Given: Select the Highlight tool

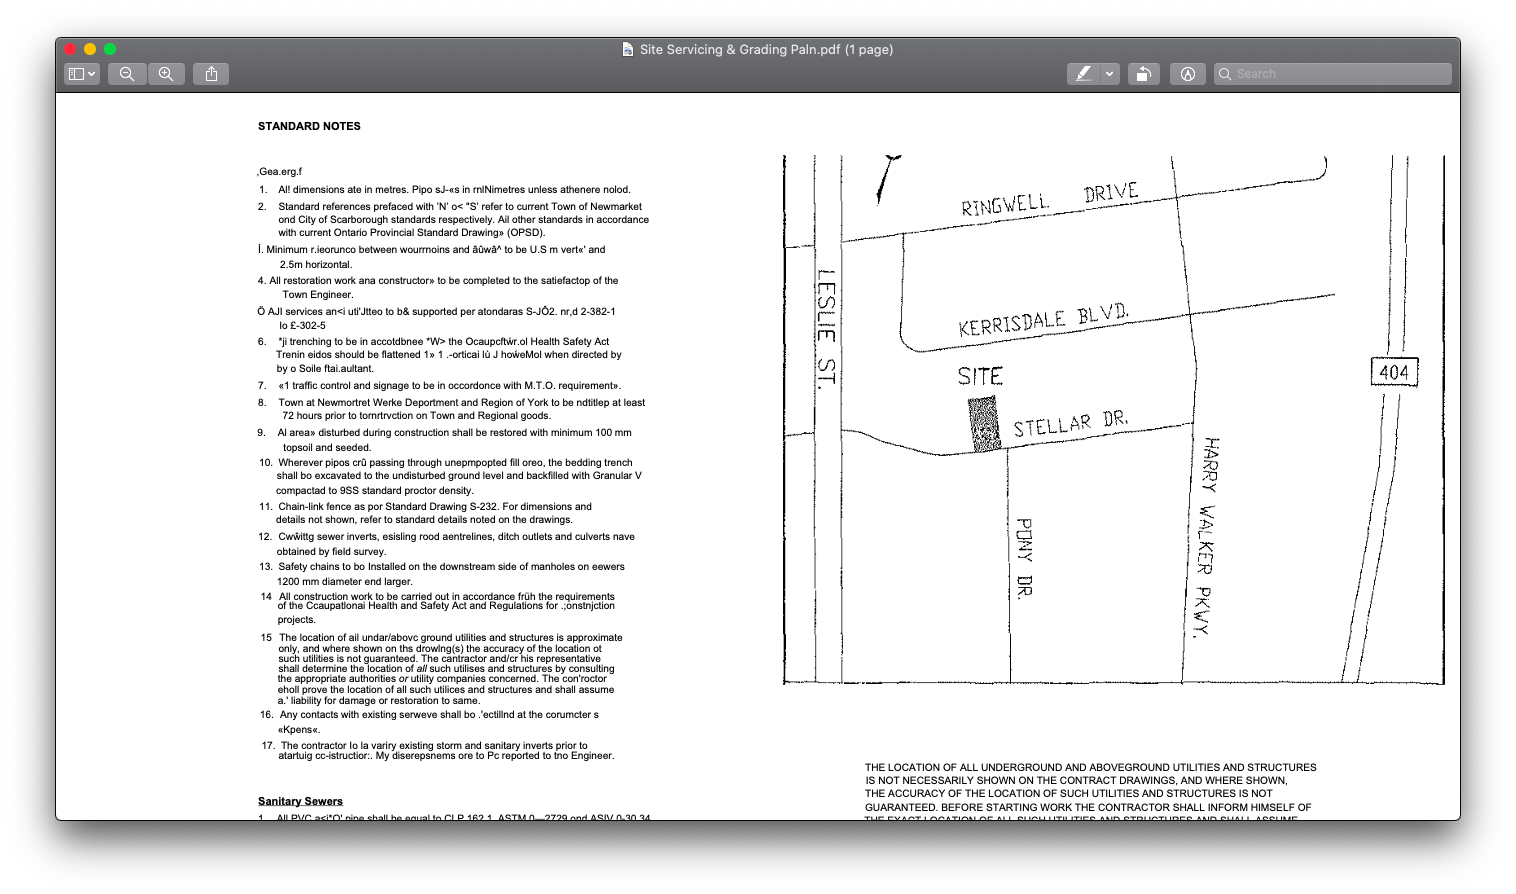Looking at the screenshot, I should (x=1086, y=73).
